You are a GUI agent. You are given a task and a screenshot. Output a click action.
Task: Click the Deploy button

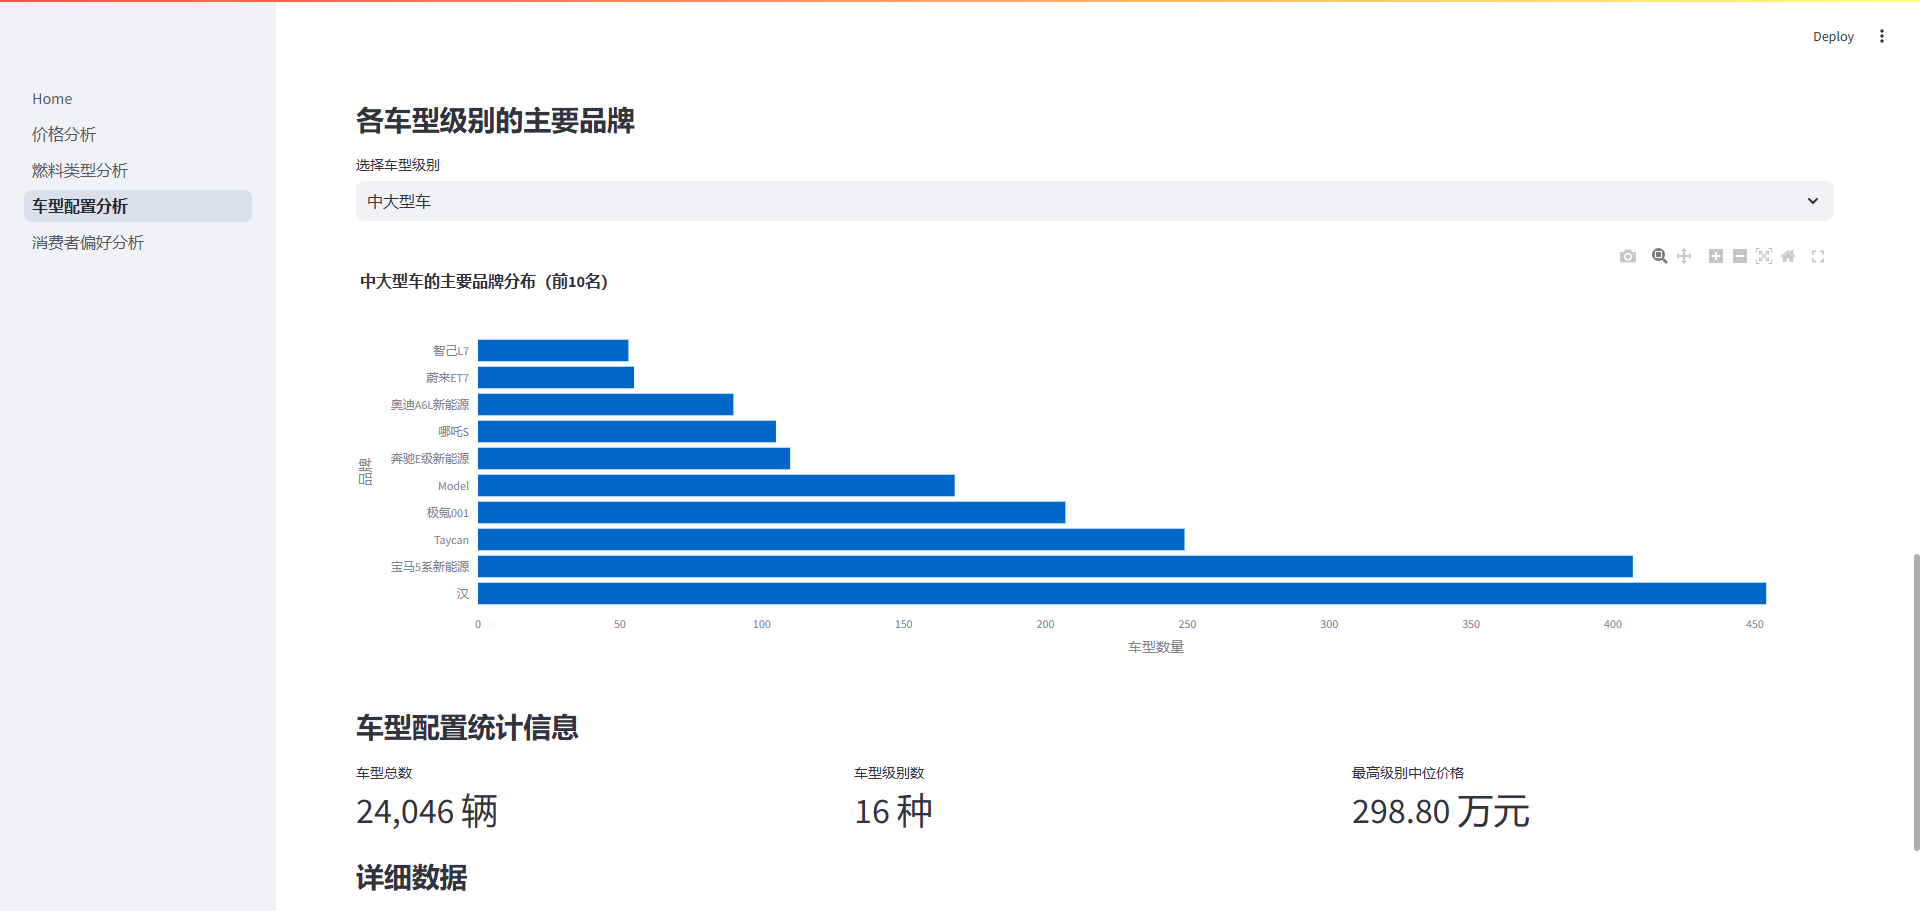click(x=1833, y=36)
